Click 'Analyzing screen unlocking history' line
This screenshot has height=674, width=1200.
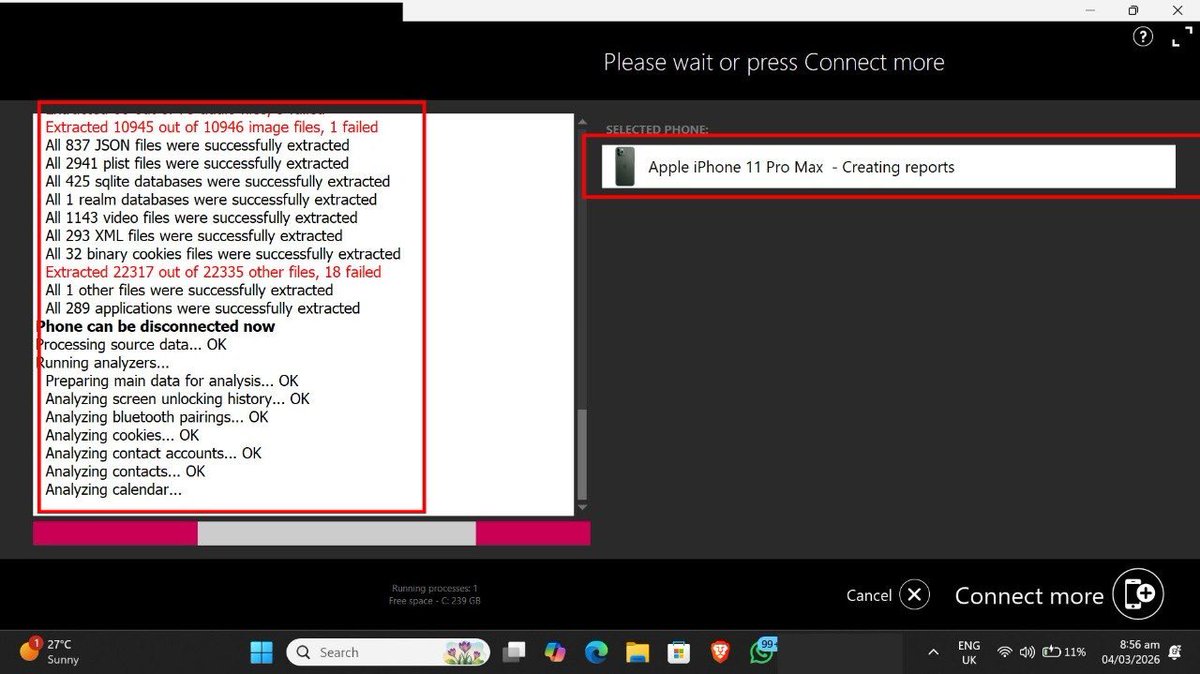tap(177, 399)
